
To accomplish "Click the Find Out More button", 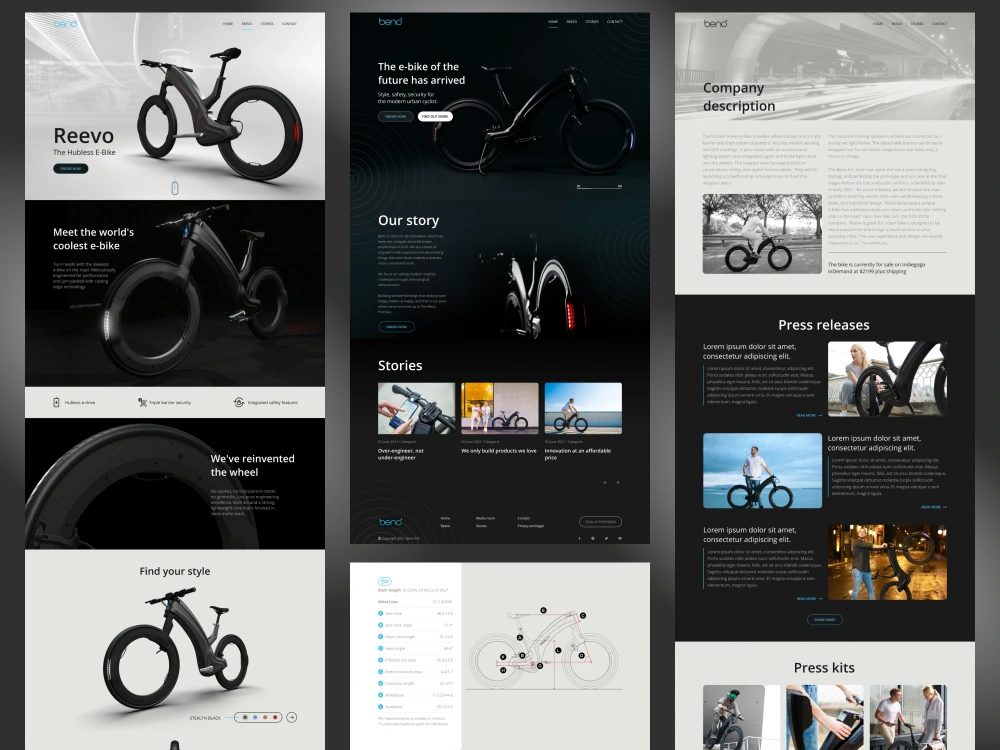I will tap(434, 117).
